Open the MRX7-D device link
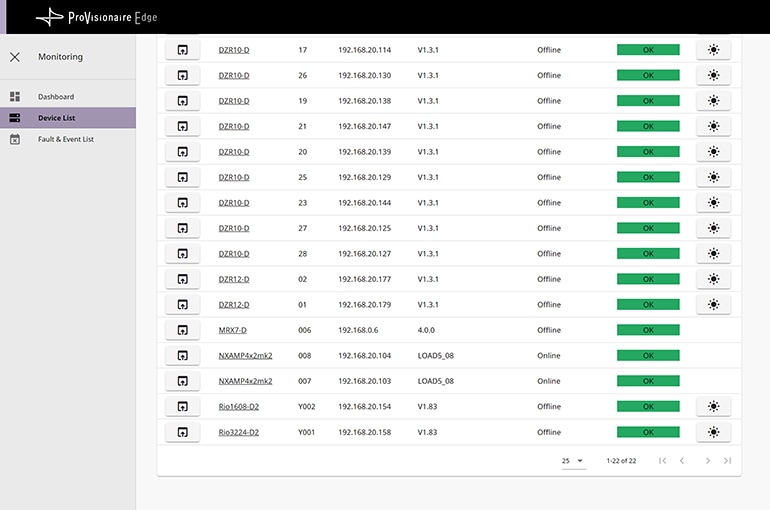This screenshot has height=510, width=770. click(232, 330)
